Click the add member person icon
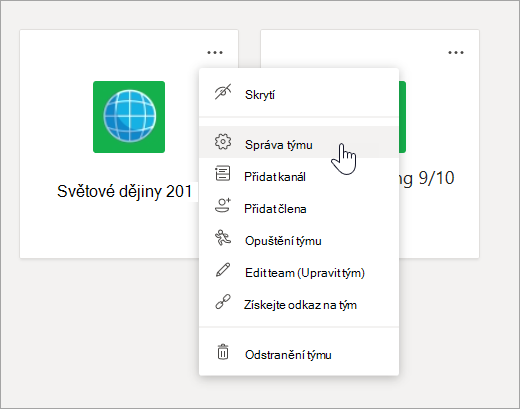520x409 pixels. [223, 206]
